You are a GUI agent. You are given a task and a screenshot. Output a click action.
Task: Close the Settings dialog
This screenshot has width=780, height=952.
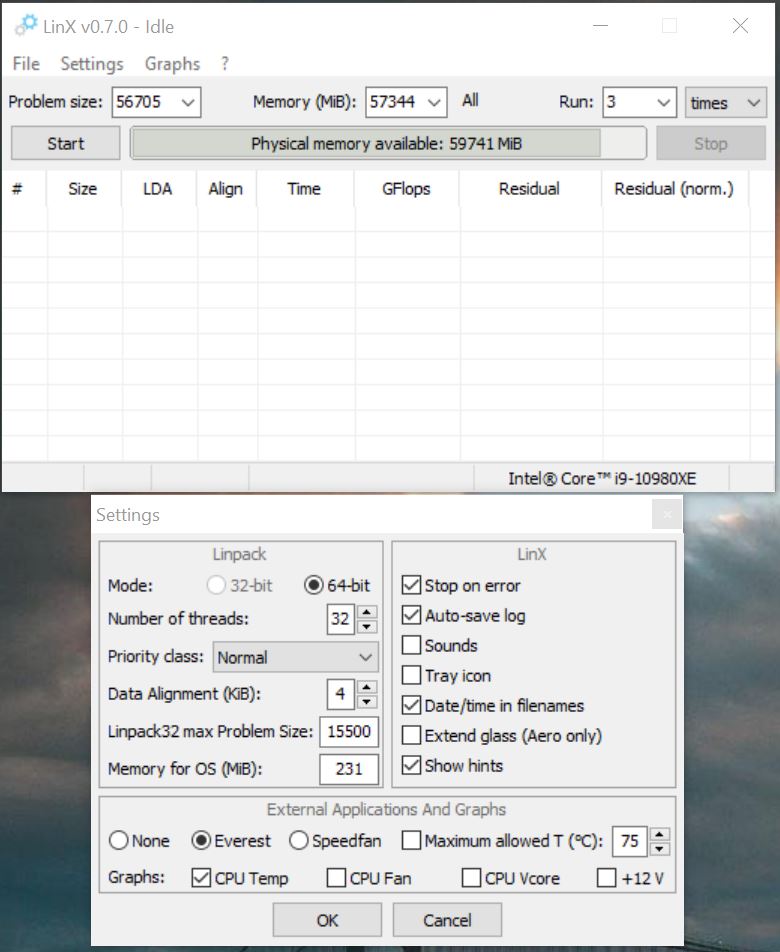click(667, 515)
